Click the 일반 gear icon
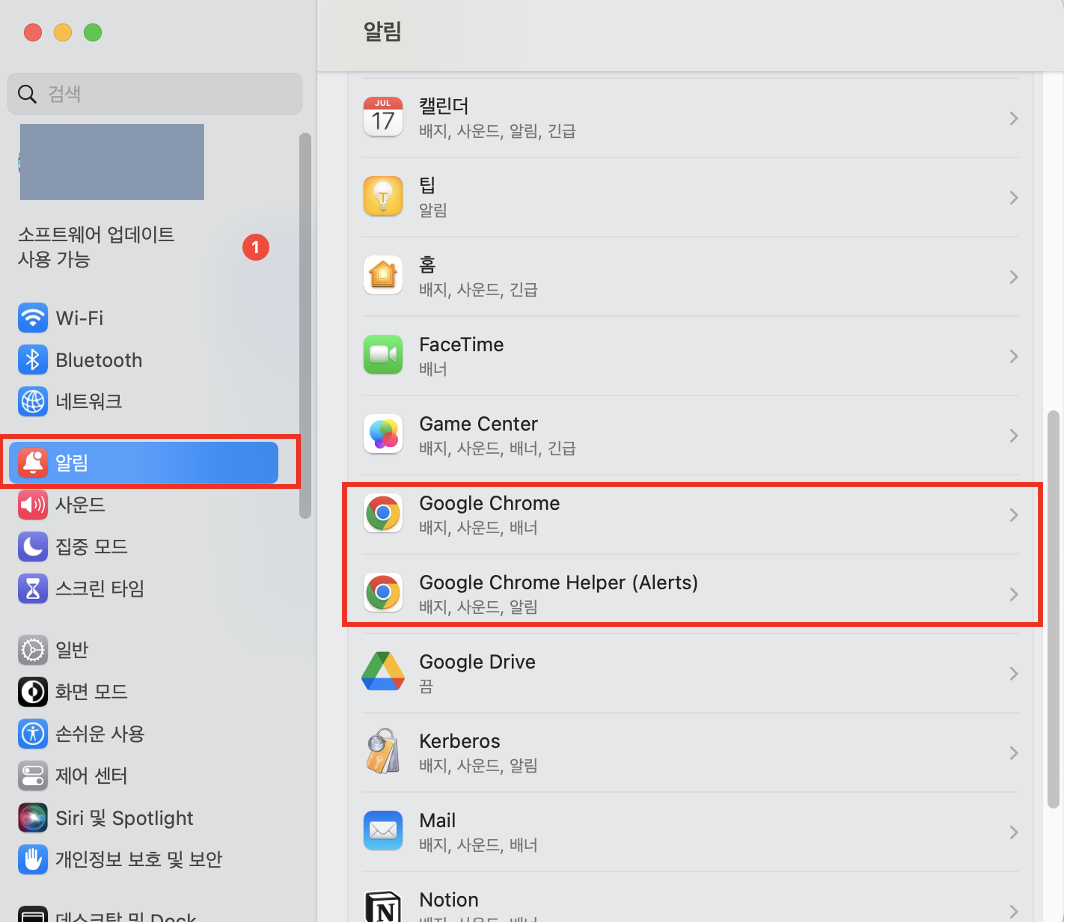 point(33,649)
